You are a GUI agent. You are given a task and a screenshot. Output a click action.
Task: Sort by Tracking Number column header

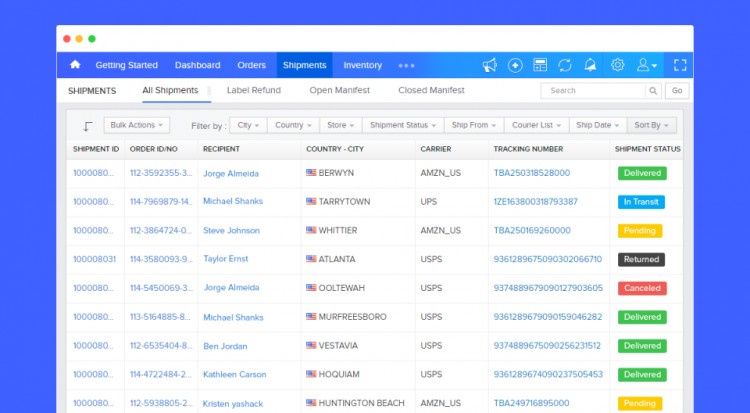[x=528, y=149]
